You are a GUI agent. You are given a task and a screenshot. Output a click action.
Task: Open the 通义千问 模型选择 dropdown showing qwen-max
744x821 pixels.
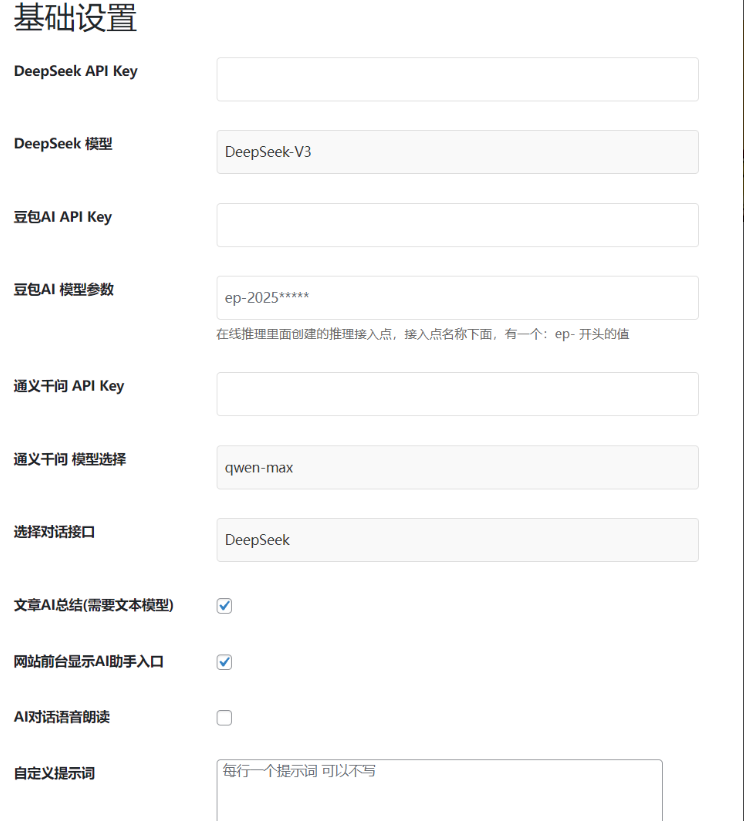tap(457, 468)
